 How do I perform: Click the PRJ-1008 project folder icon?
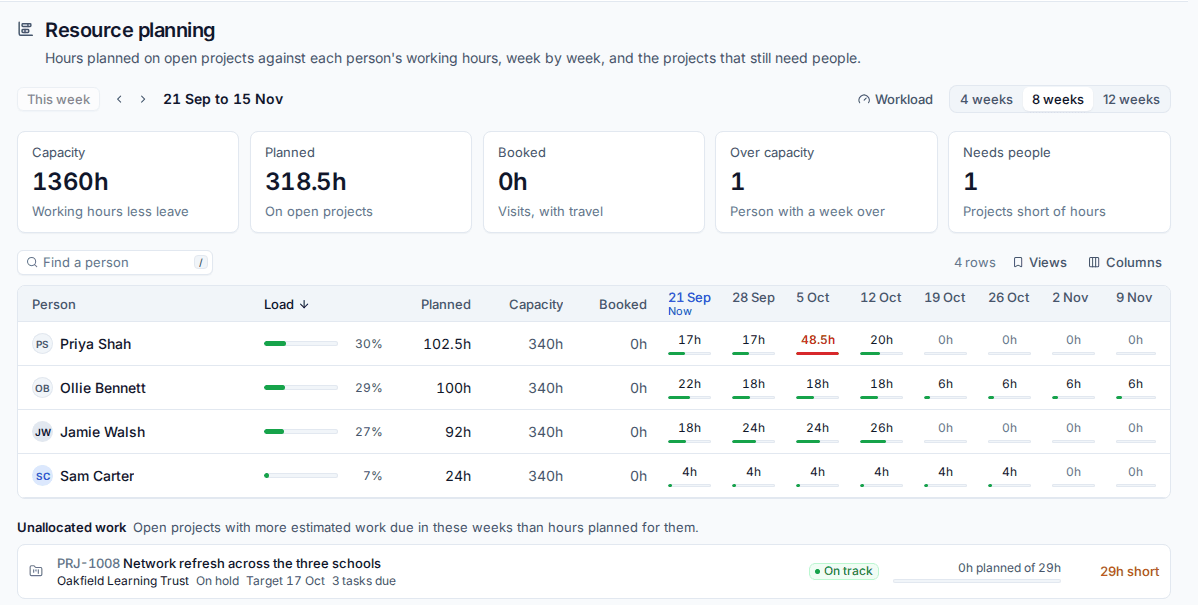pyautogui.click(x=36, y=571)
